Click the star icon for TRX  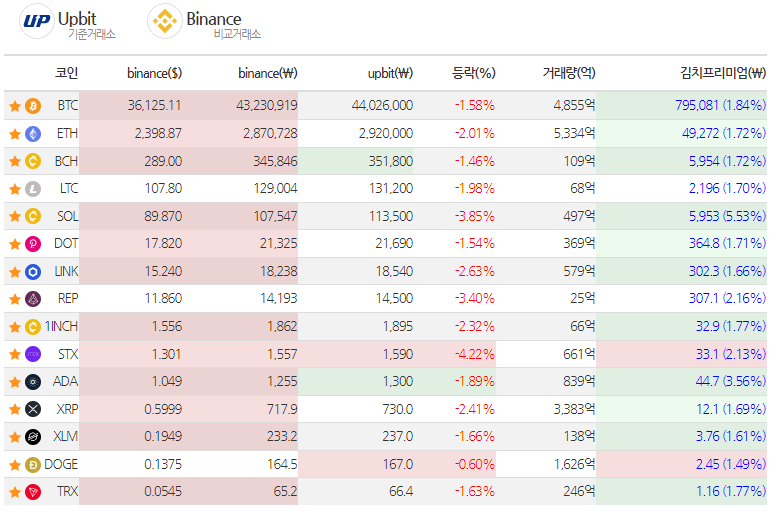pyautogui.click(x=15, y=492)
